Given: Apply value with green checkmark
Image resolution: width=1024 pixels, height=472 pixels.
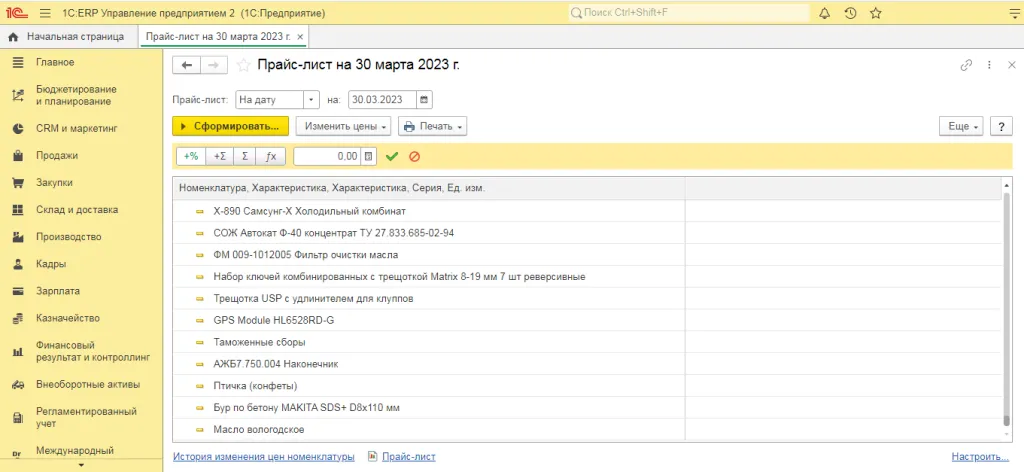Looking at the screenshot, I should pos(392,156).
